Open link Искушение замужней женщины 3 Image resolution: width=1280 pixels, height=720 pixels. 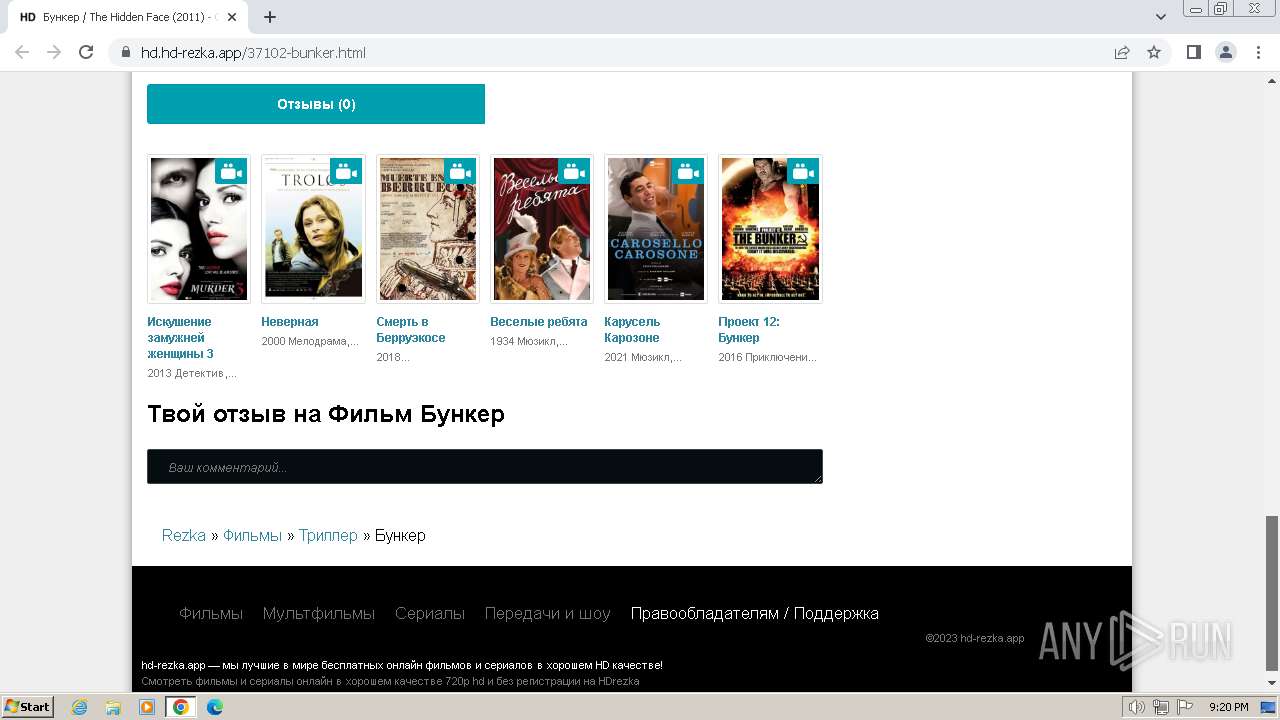(x=181, y=338)
